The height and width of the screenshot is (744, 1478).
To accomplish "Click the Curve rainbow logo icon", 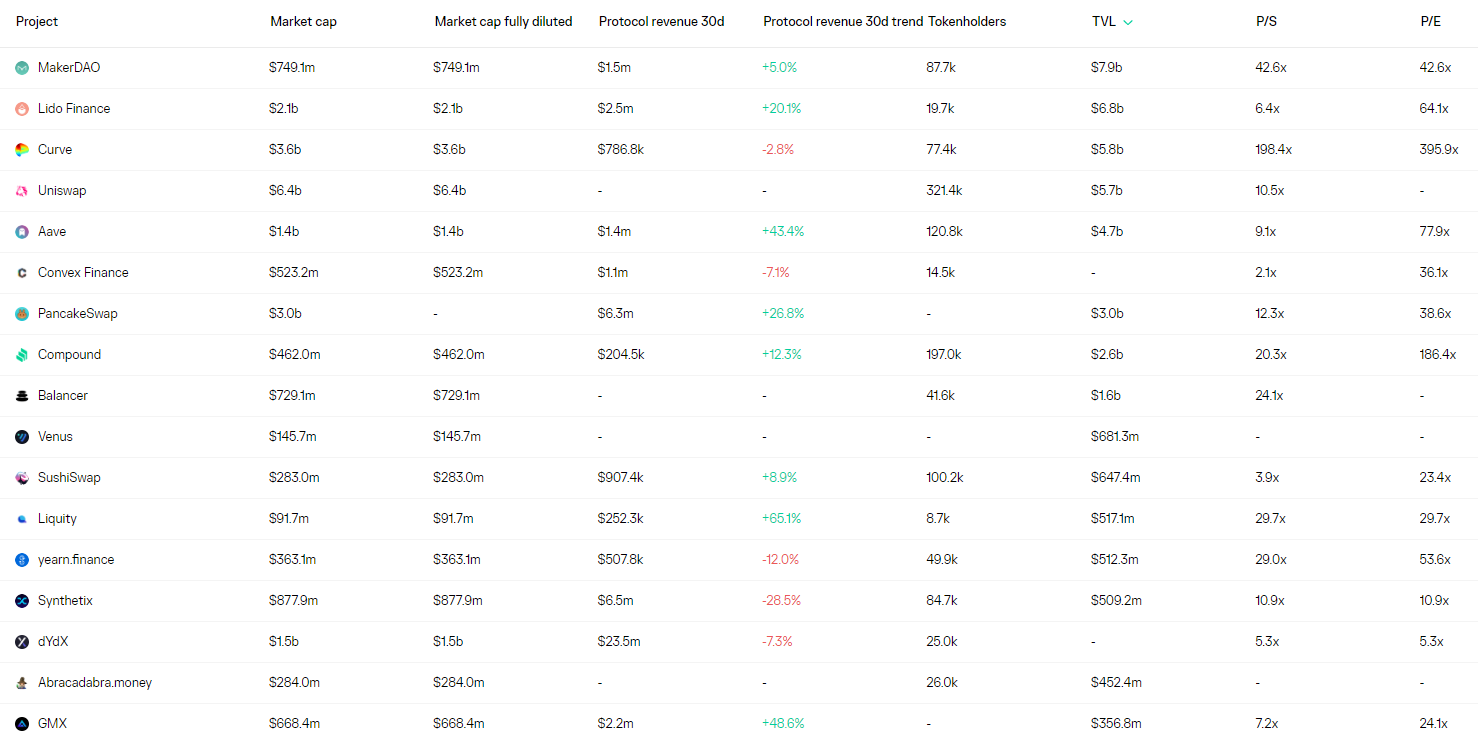I will coord(22,150).
